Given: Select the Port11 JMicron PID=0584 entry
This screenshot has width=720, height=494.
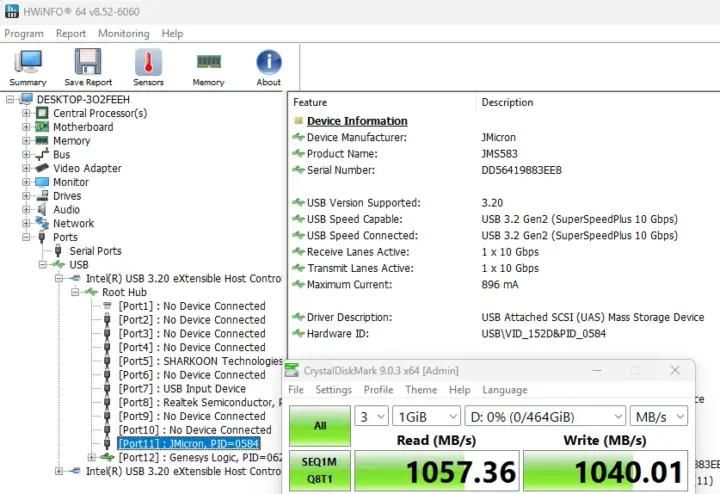Looking at the screenshot, I should pos(189,443).
